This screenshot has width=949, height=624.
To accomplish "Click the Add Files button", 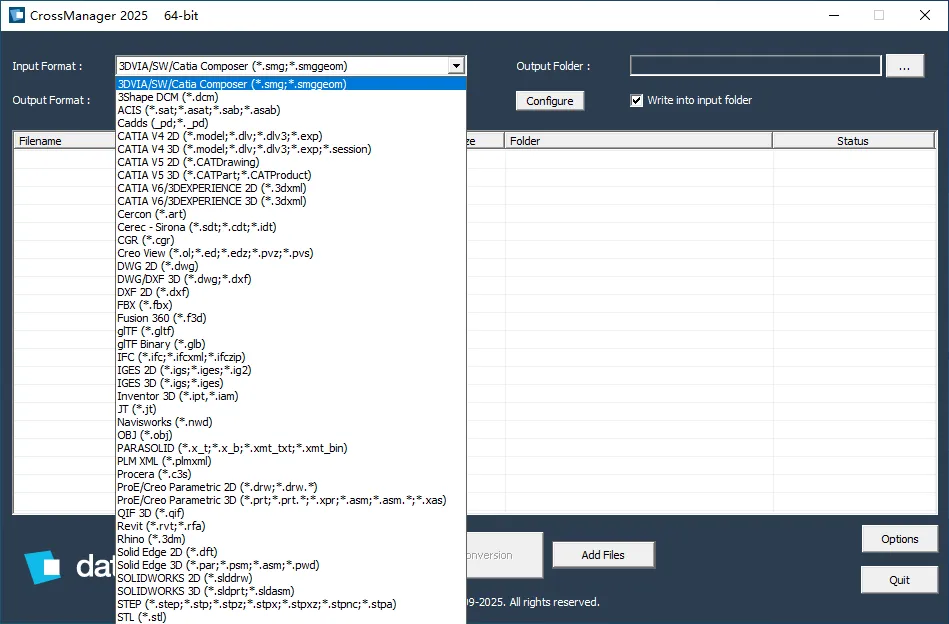I will [603, 555].
